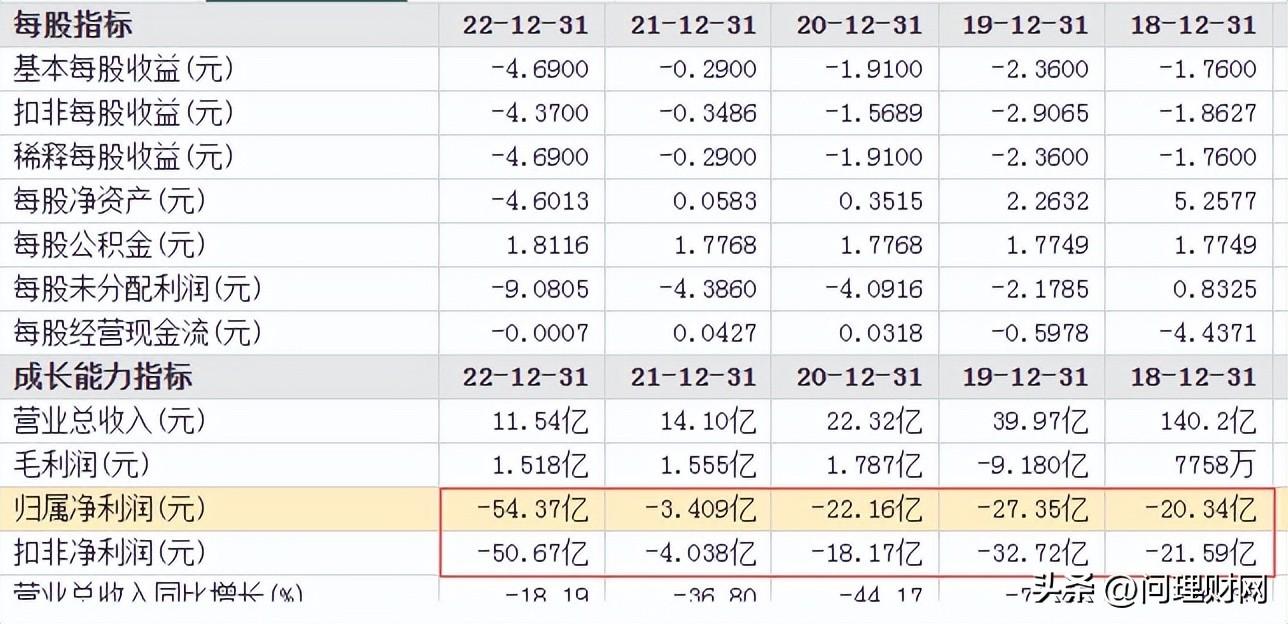Select the 每股经营现金流(元) row label

(137, 333)
